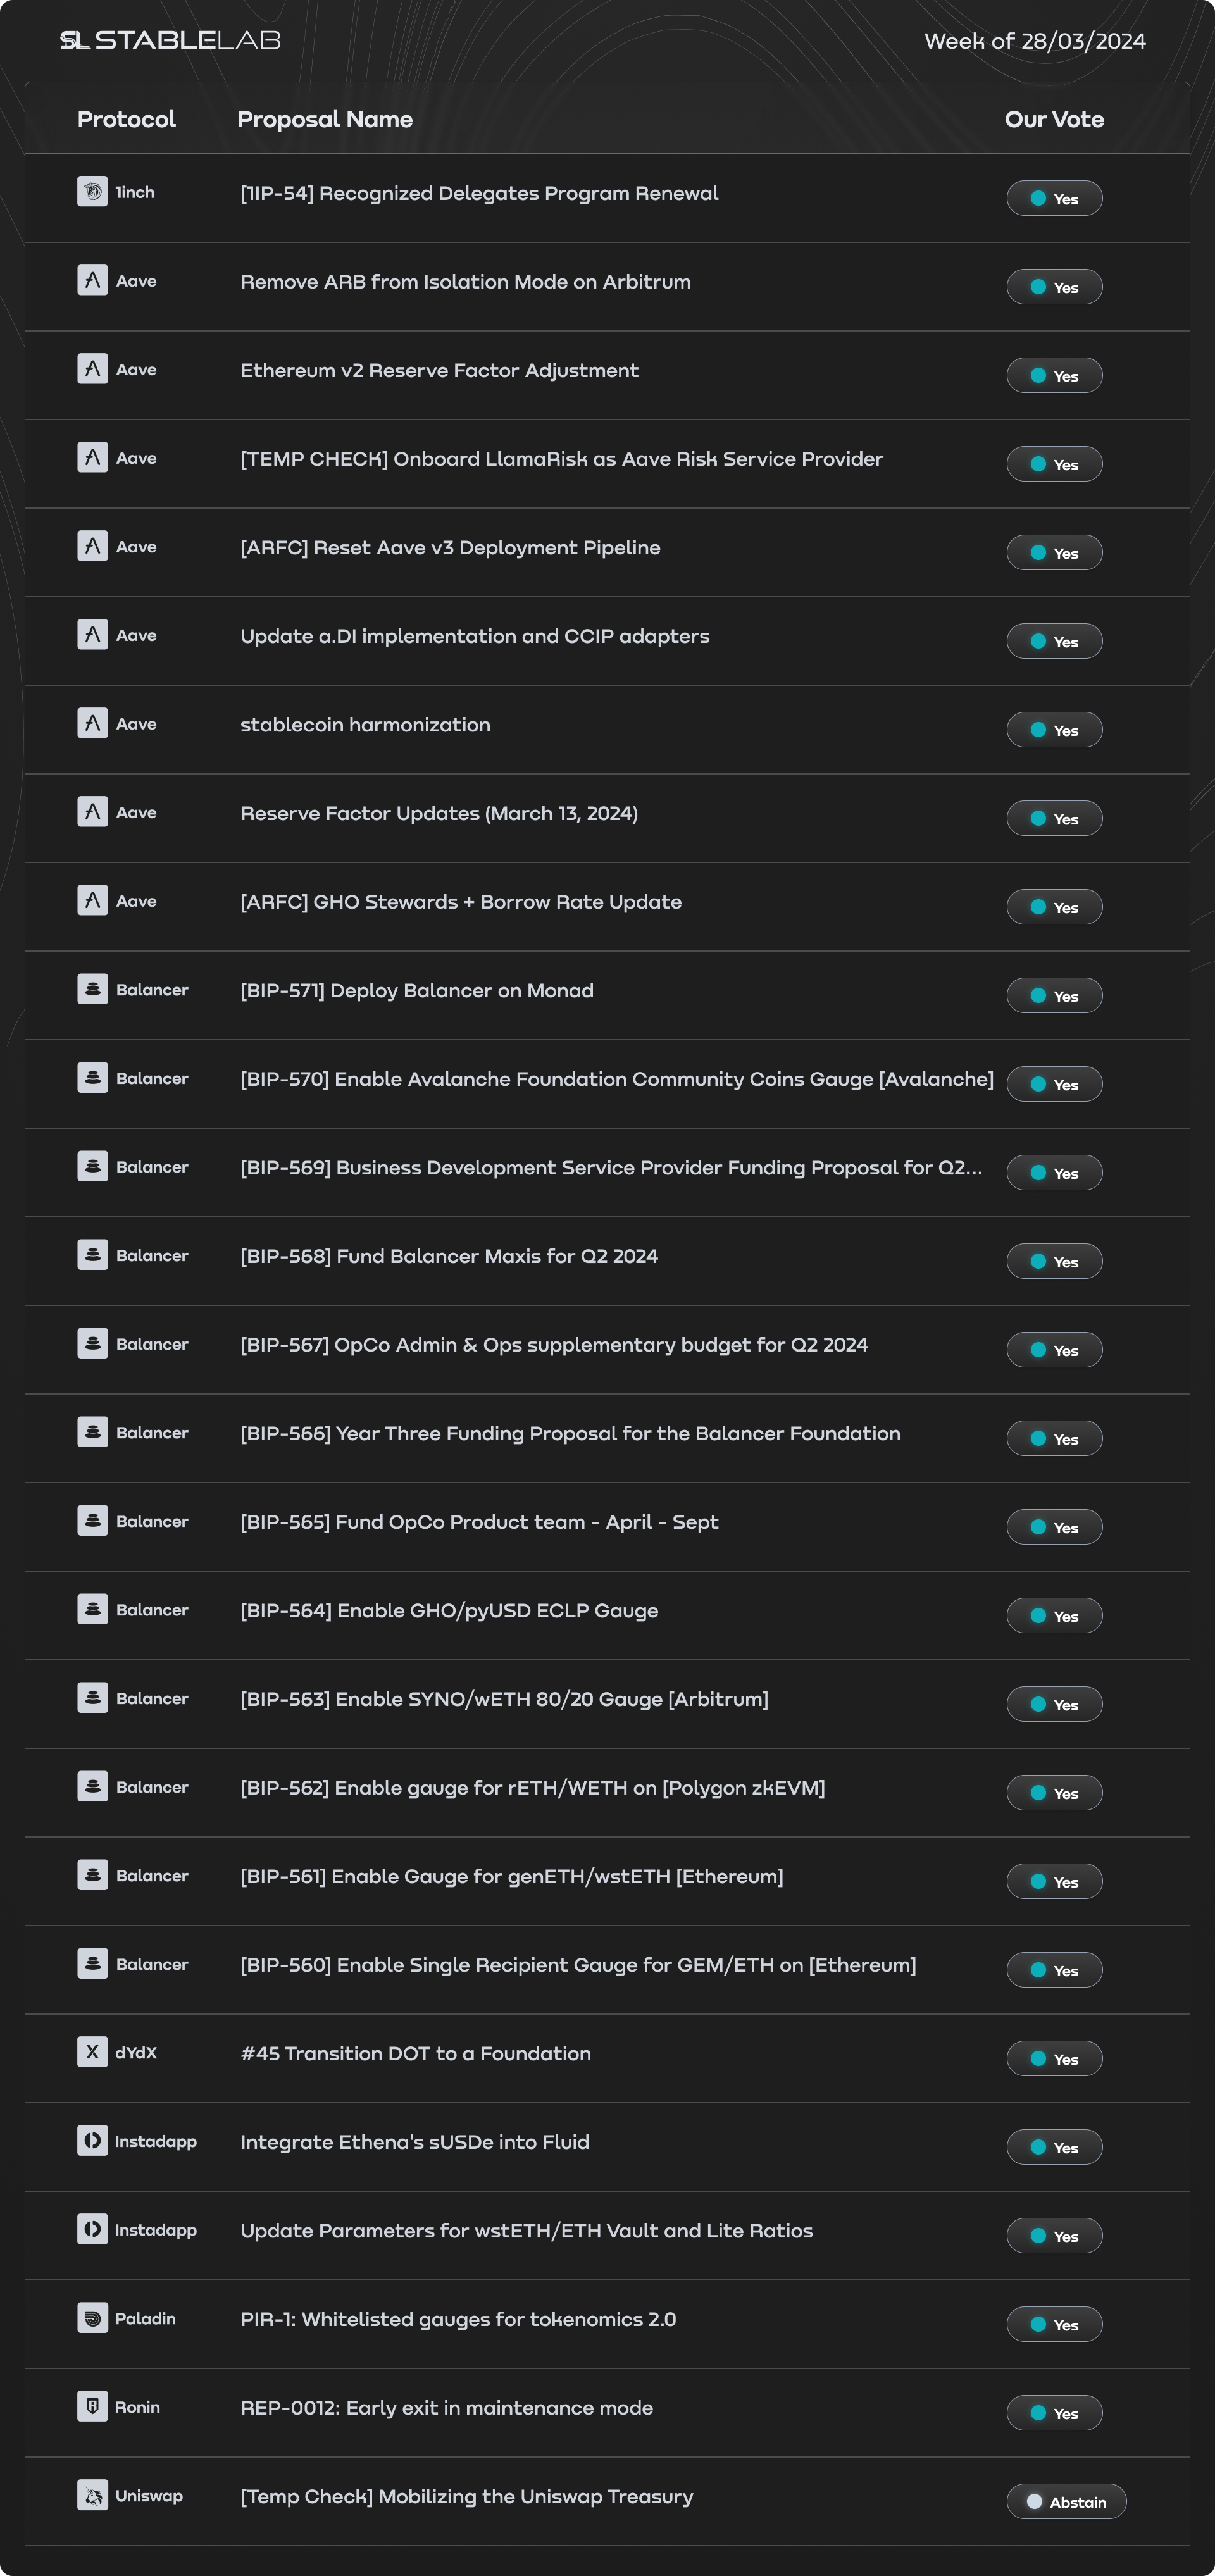Screen dimensions: 1215x2576
Task: Open 'Ethereum v2 Reserve Factor Adjustment' proposal
Action: [x=439, y=370]
